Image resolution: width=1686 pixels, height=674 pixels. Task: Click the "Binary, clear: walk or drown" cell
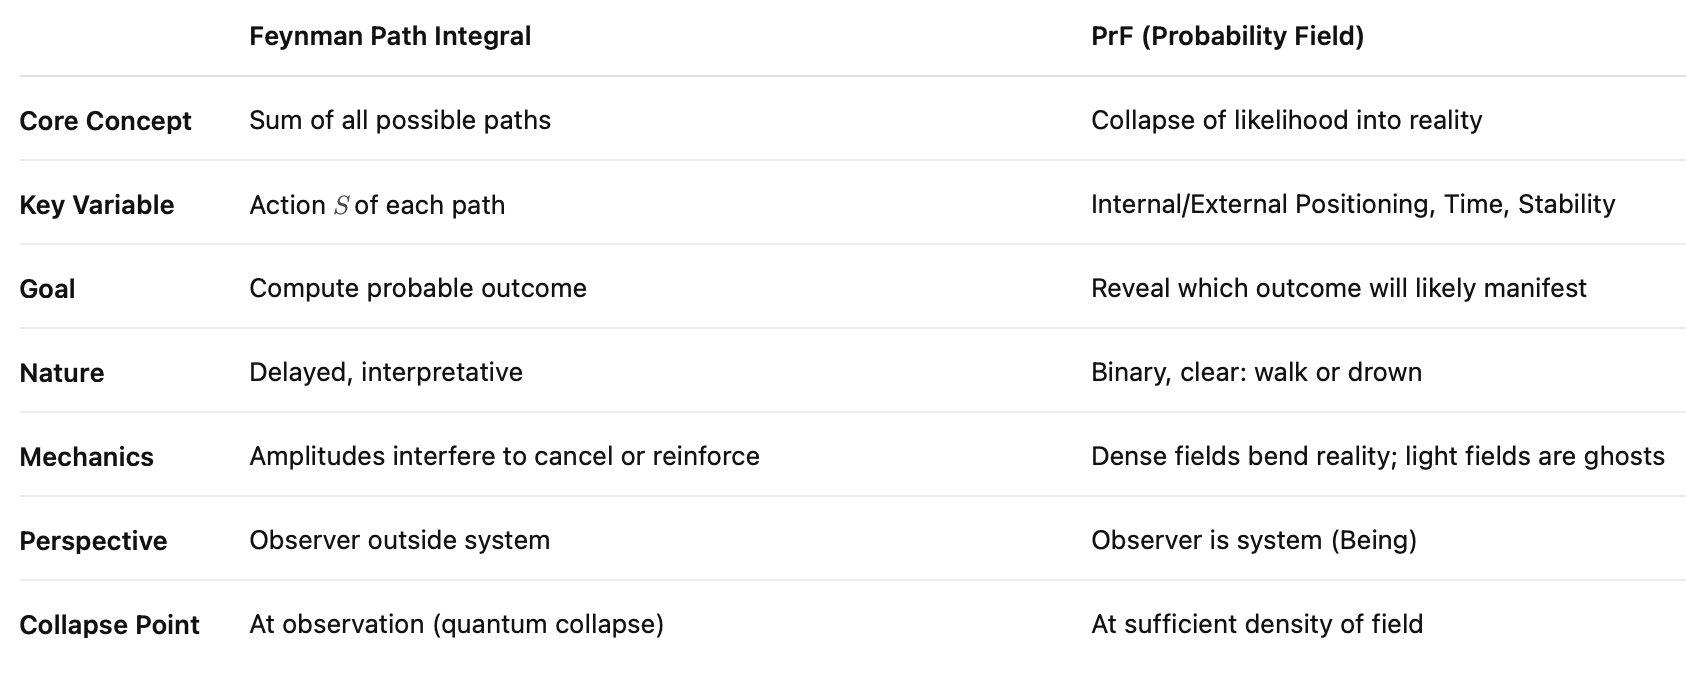(1256, 373)
